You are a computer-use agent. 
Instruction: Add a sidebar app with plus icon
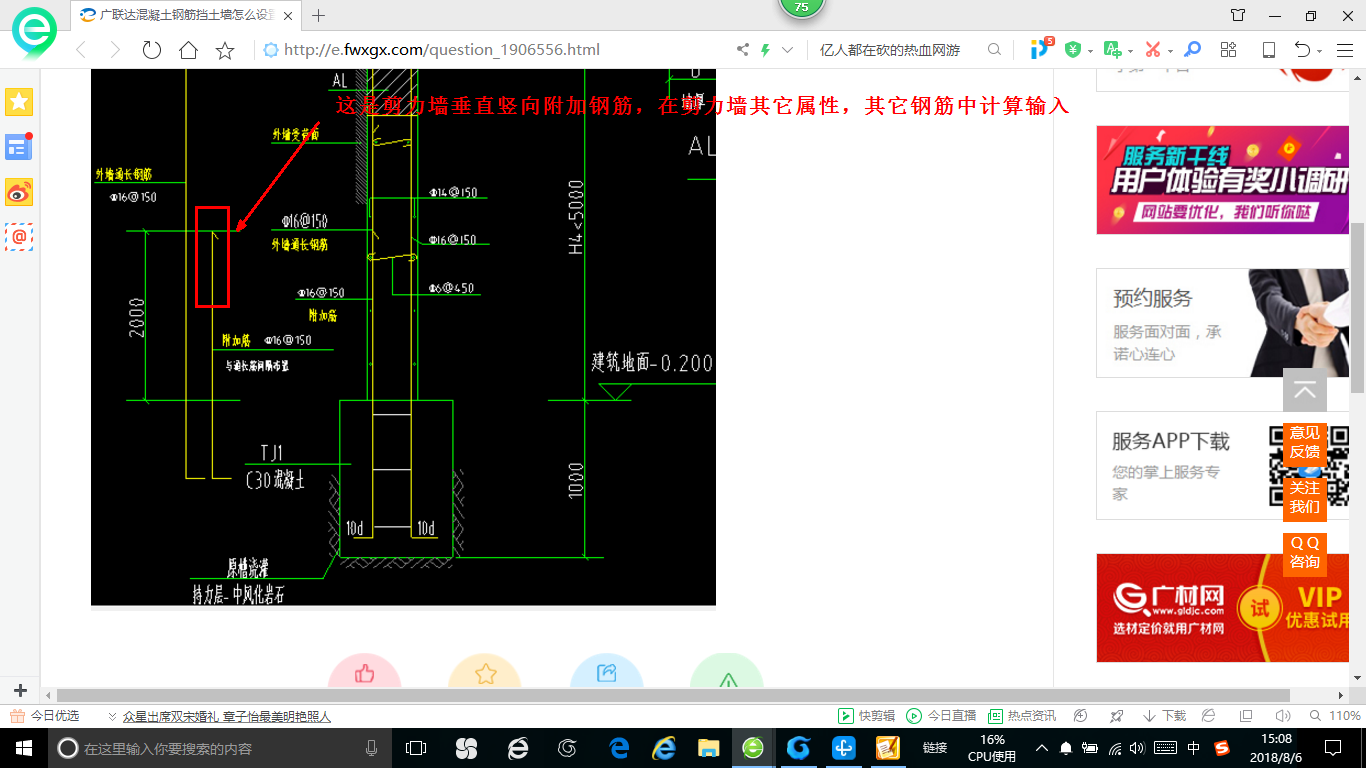click(x=20, y=691)
